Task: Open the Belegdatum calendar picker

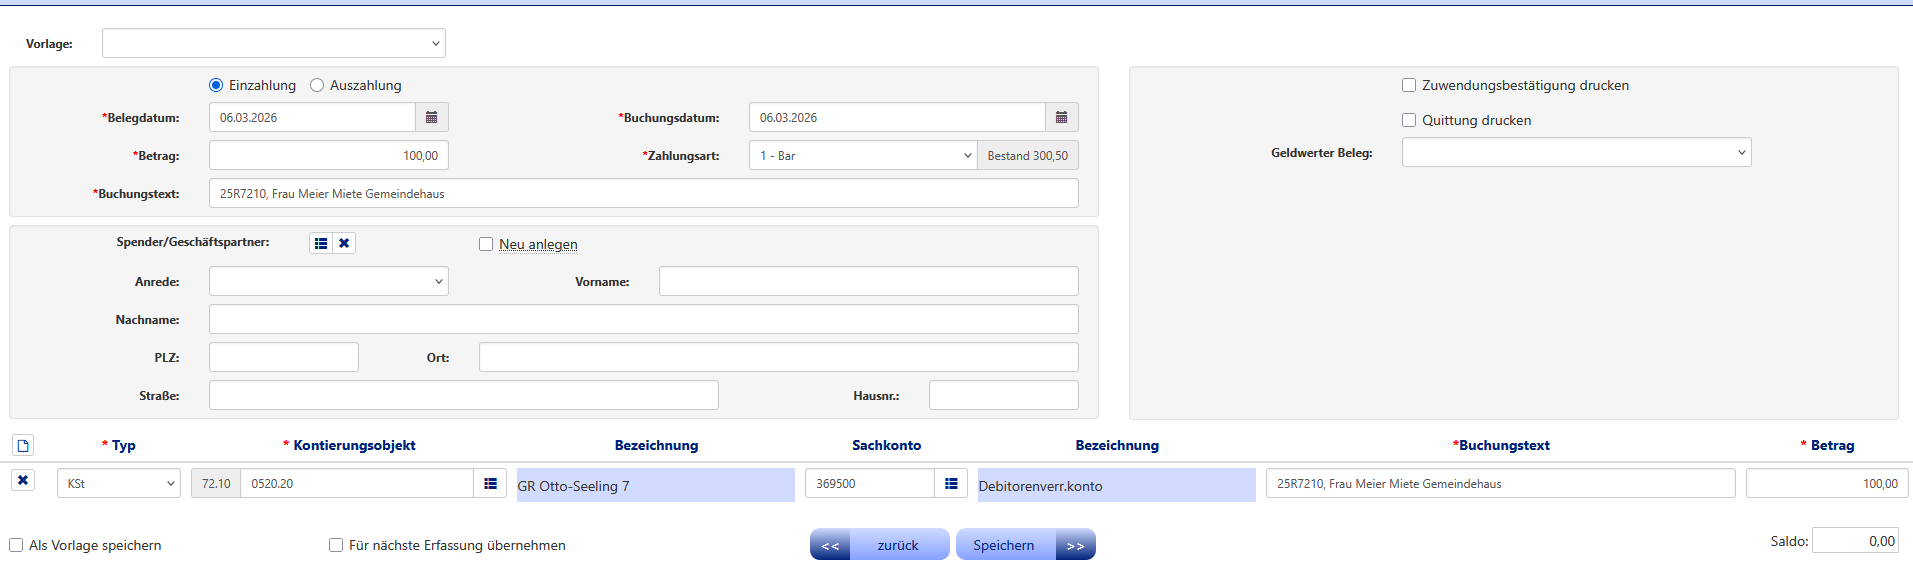Action: (x=431, y=118)
